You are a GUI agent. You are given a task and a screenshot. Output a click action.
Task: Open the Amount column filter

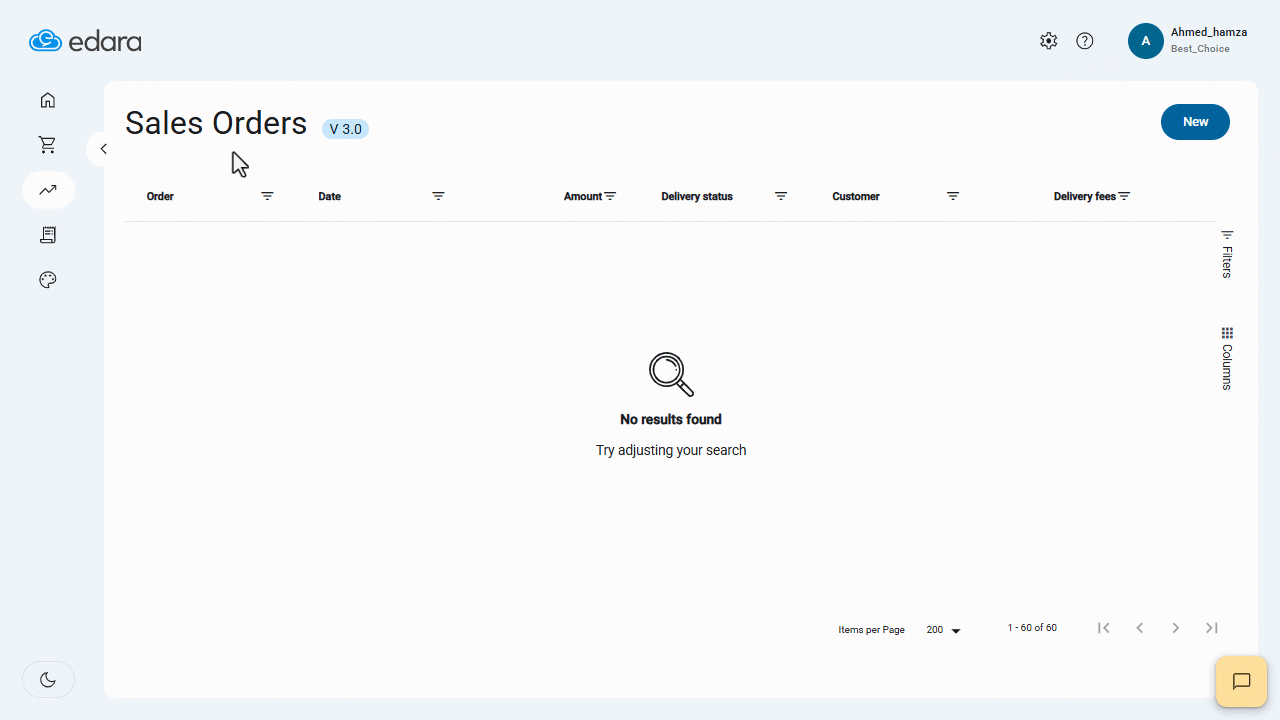(610, 196)
